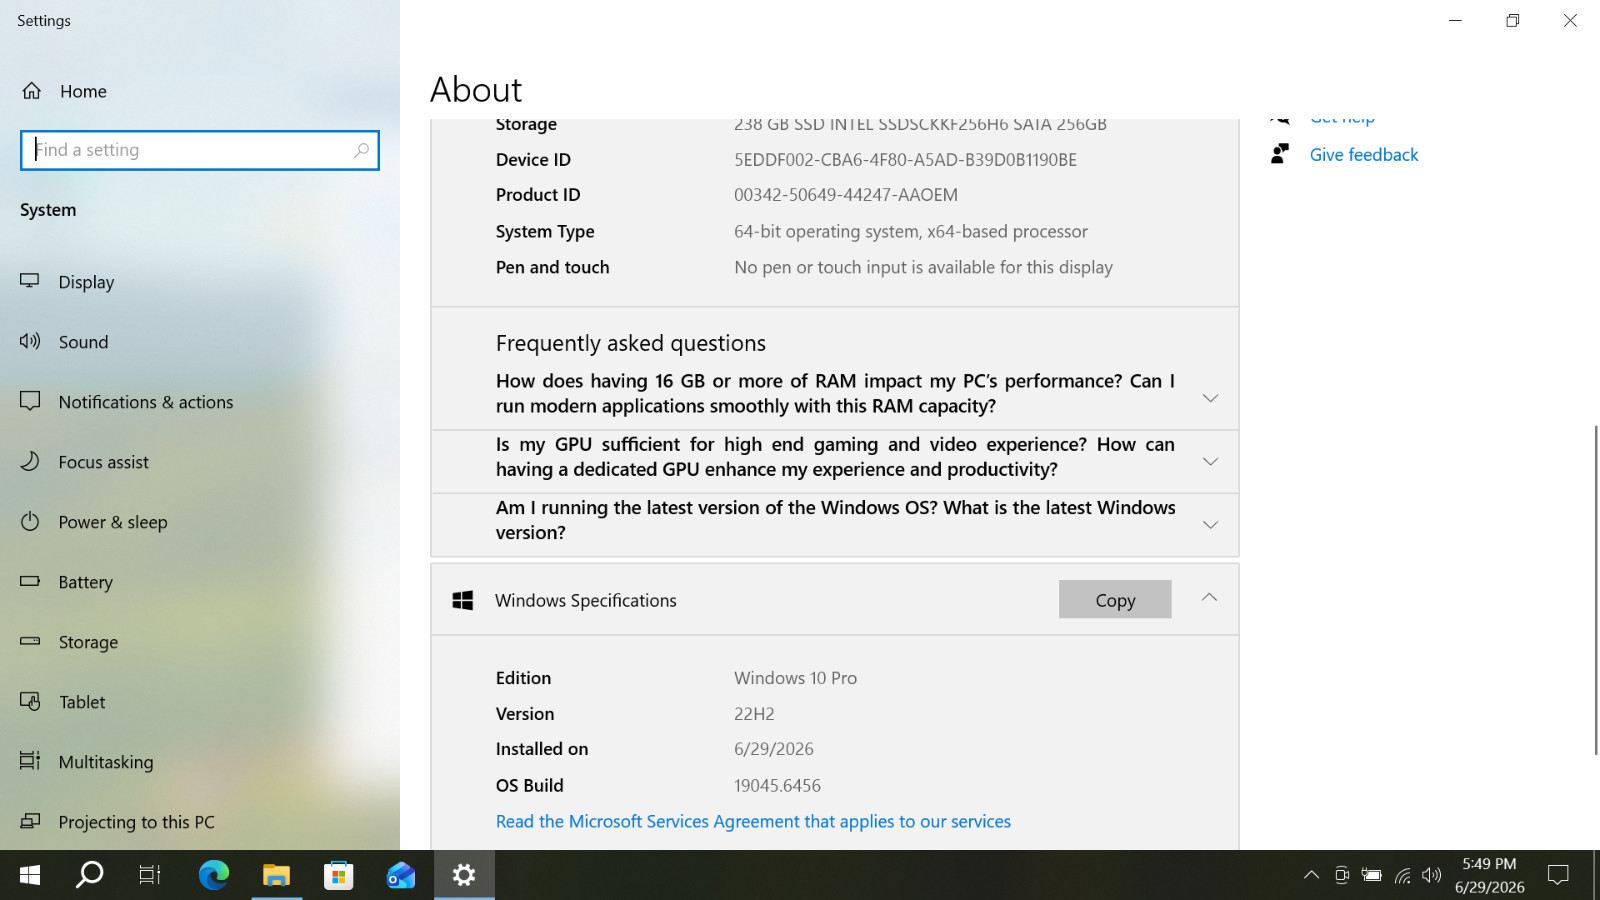Click the System Type value text
This screenshot has width=1600, height=900.
(x=911, y=232)
